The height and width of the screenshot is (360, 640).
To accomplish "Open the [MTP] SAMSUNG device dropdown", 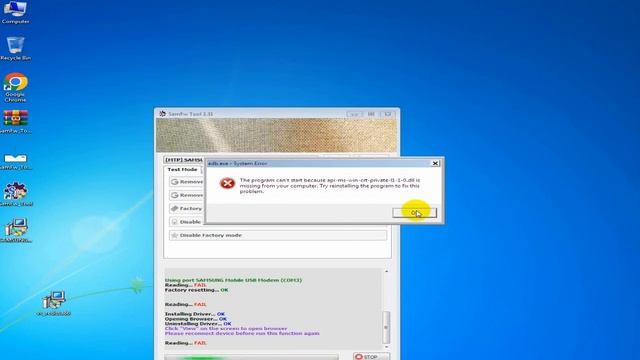I will pyautogui.click(x=183, y=160).
